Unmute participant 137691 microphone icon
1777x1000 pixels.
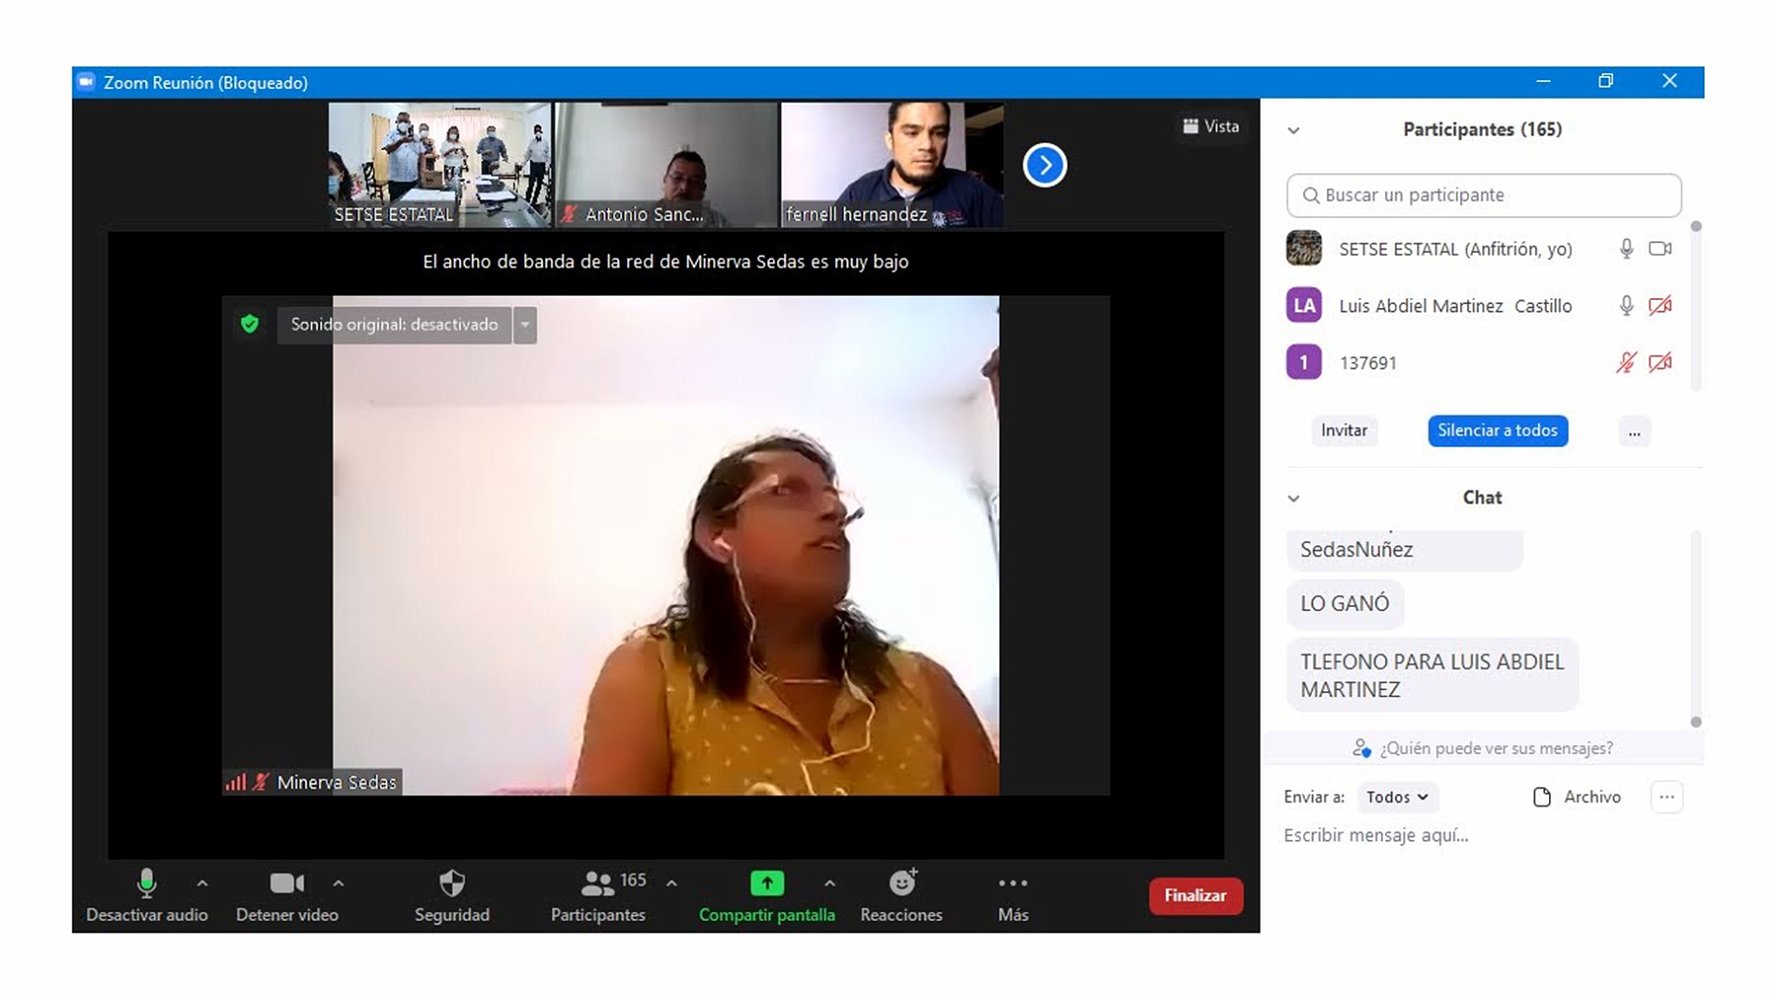(1626, 363)
